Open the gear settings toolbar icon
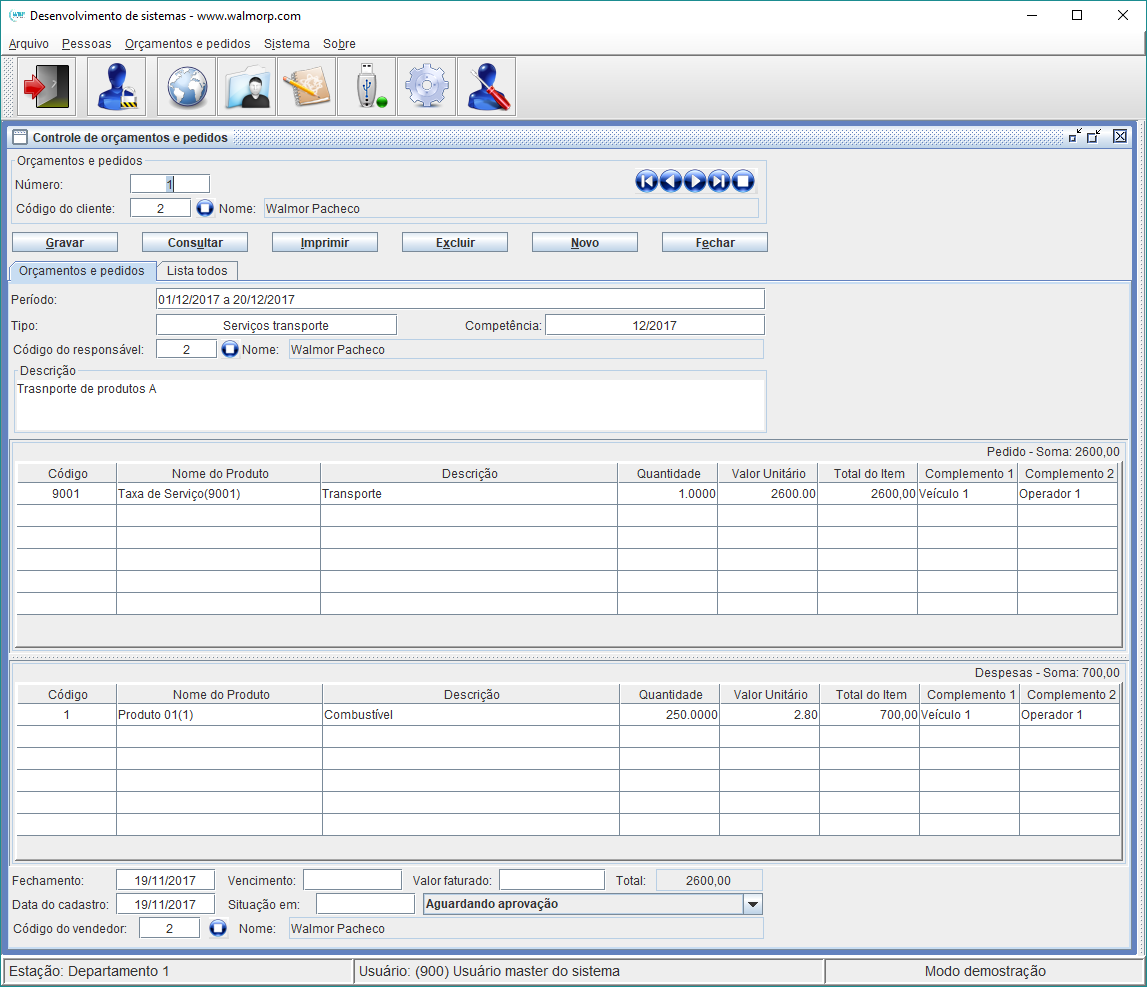1147x987 pixels. (x=426, y=87)
